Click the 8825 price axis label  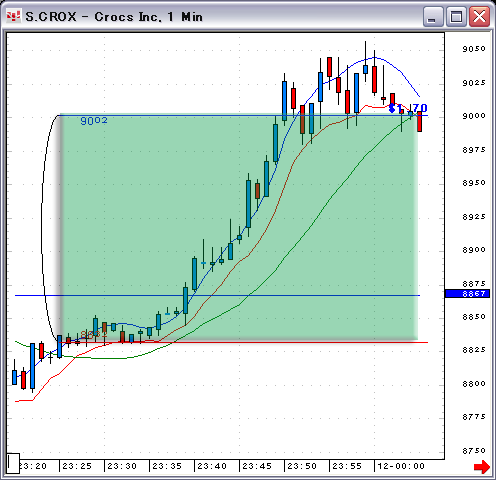point(474,350)
